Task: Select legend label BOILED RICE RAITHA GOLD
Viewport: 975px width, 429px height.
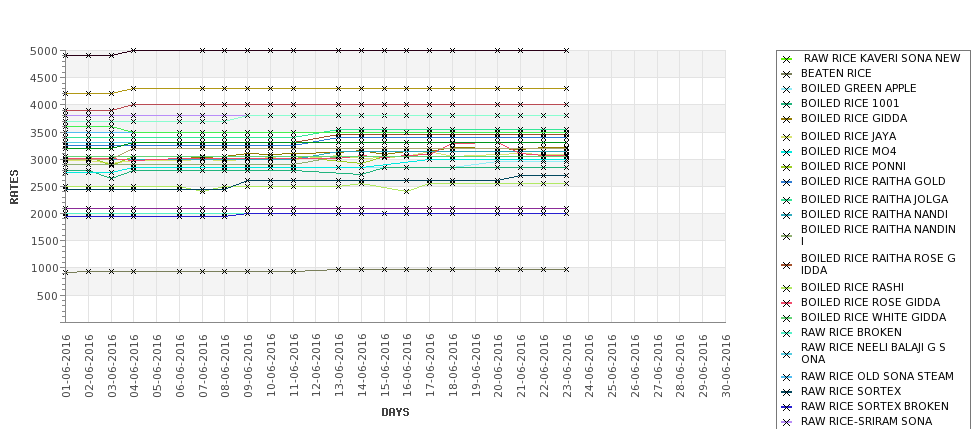Action: (873, 181)
